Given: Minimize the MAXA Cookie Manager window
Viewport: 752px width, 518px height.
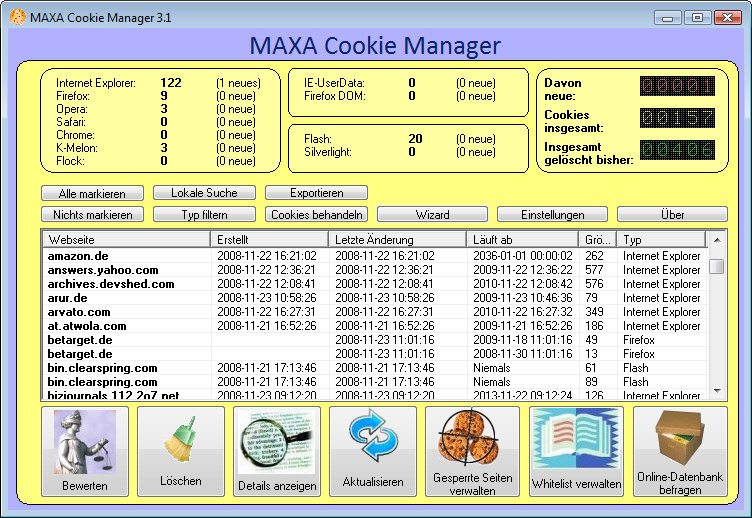Looking at the screenshot, I should click(x=667, y=18).
